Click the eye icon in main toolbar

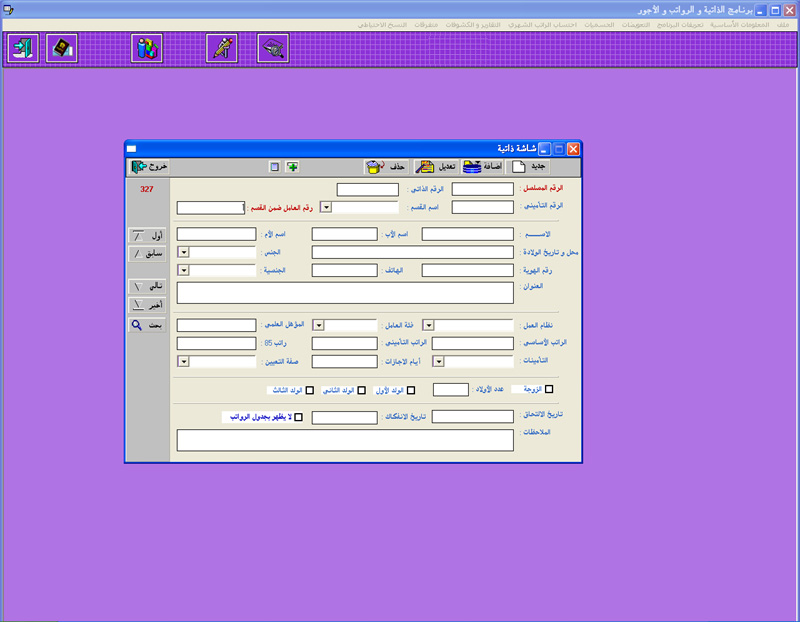[272, 47]
